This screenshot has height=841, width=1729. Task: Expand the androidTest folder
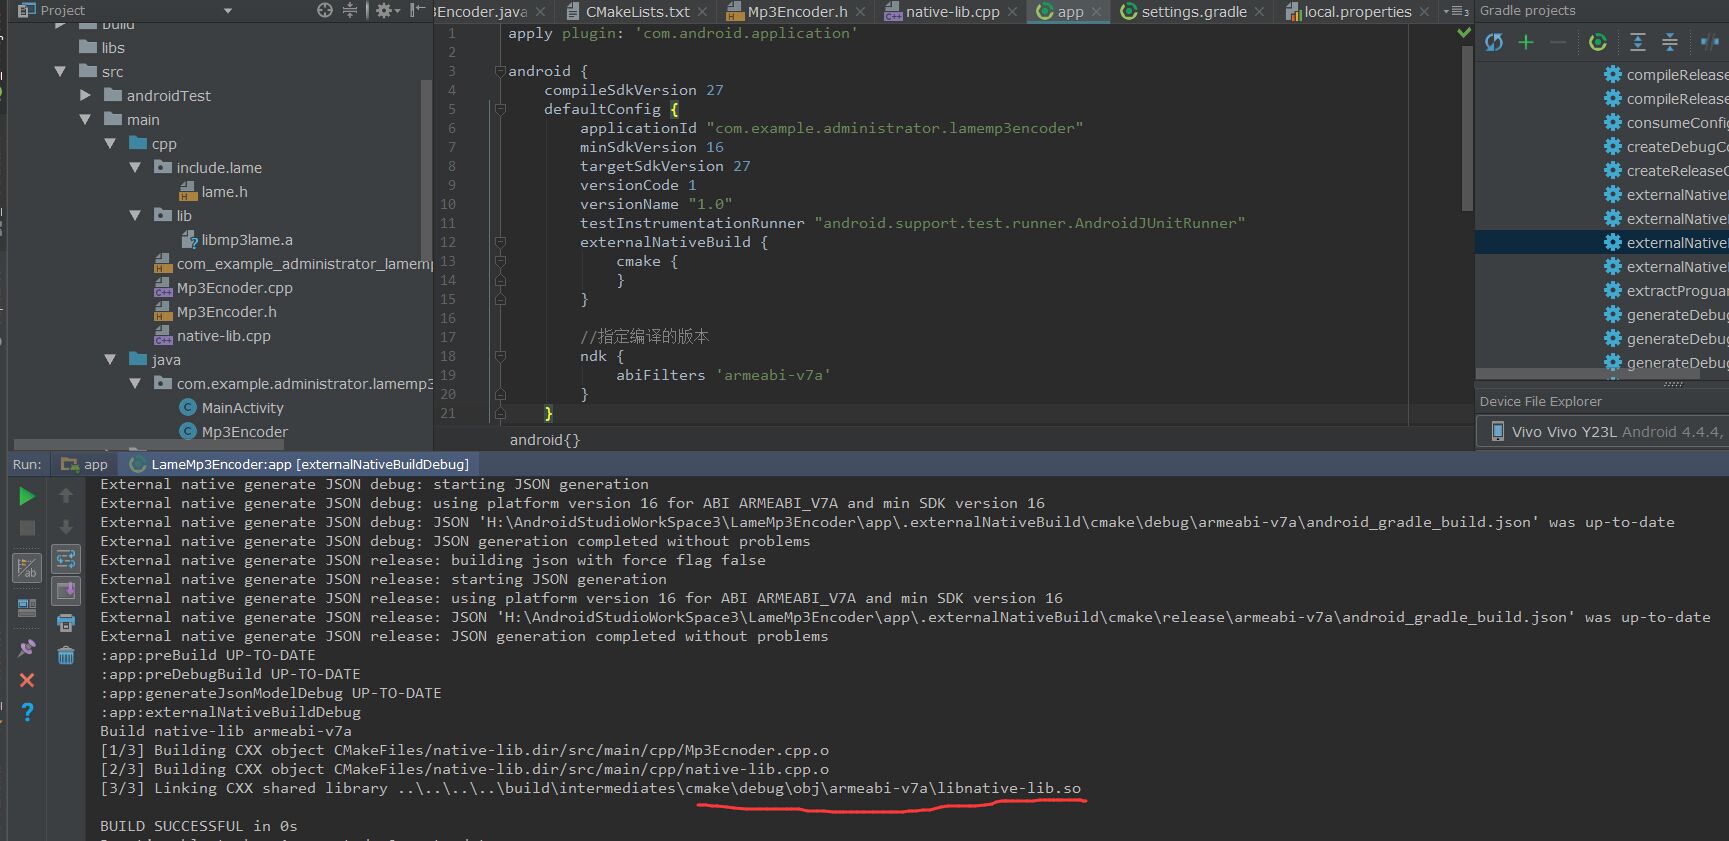[x=85, y=95]
